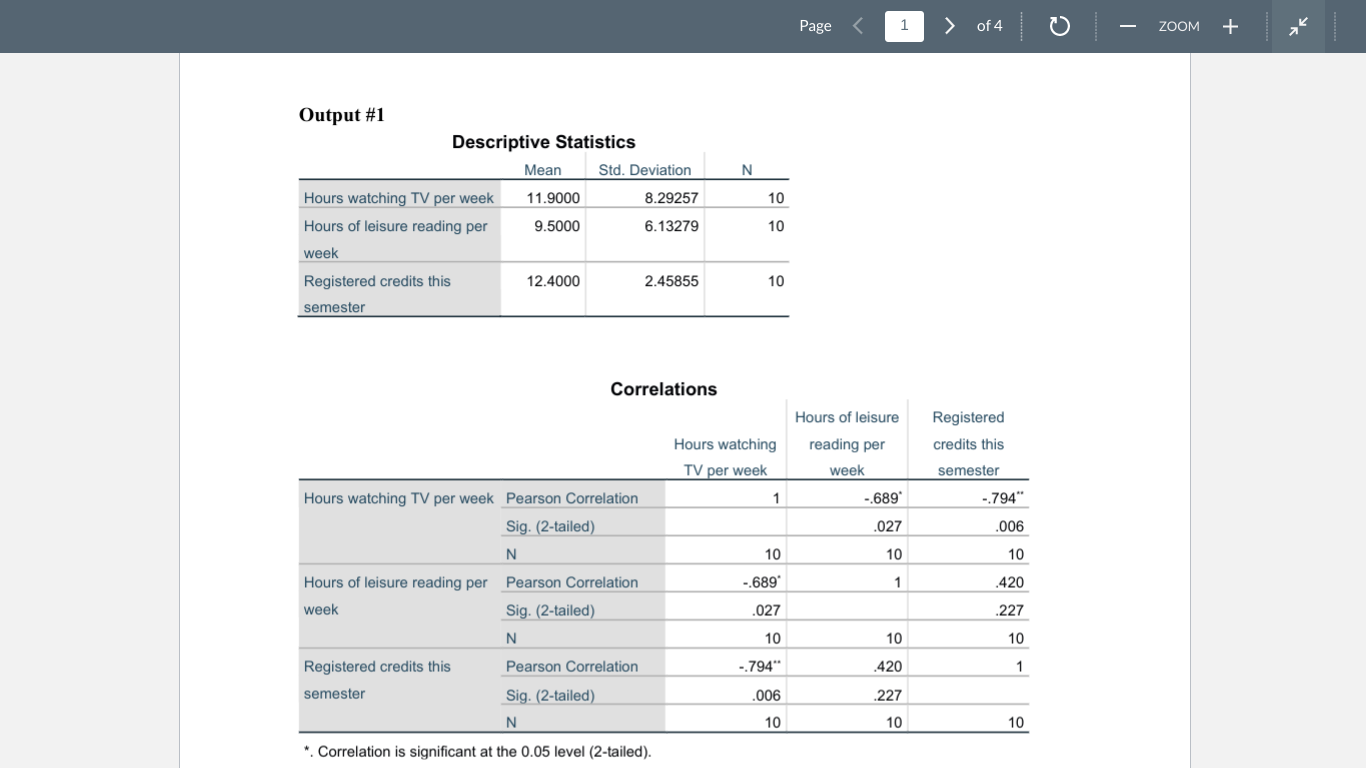Click the 'of 4' page count indicator

click(x=989, y=26)
